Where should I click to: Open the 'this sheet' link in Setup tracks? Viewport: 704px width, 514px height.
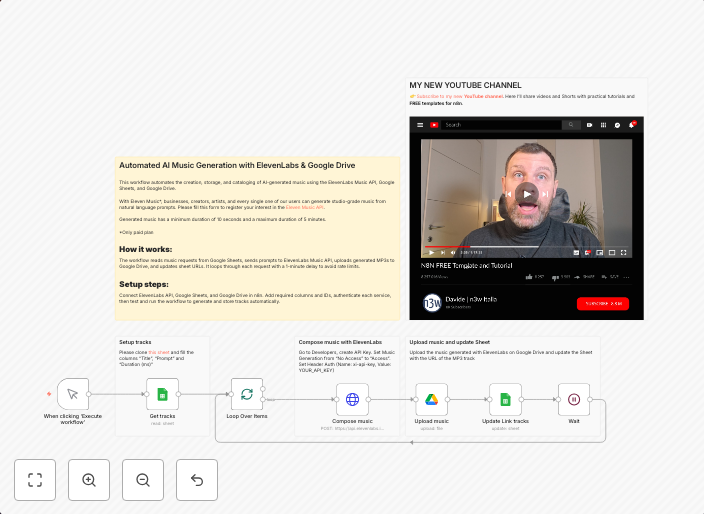[159, 352]
